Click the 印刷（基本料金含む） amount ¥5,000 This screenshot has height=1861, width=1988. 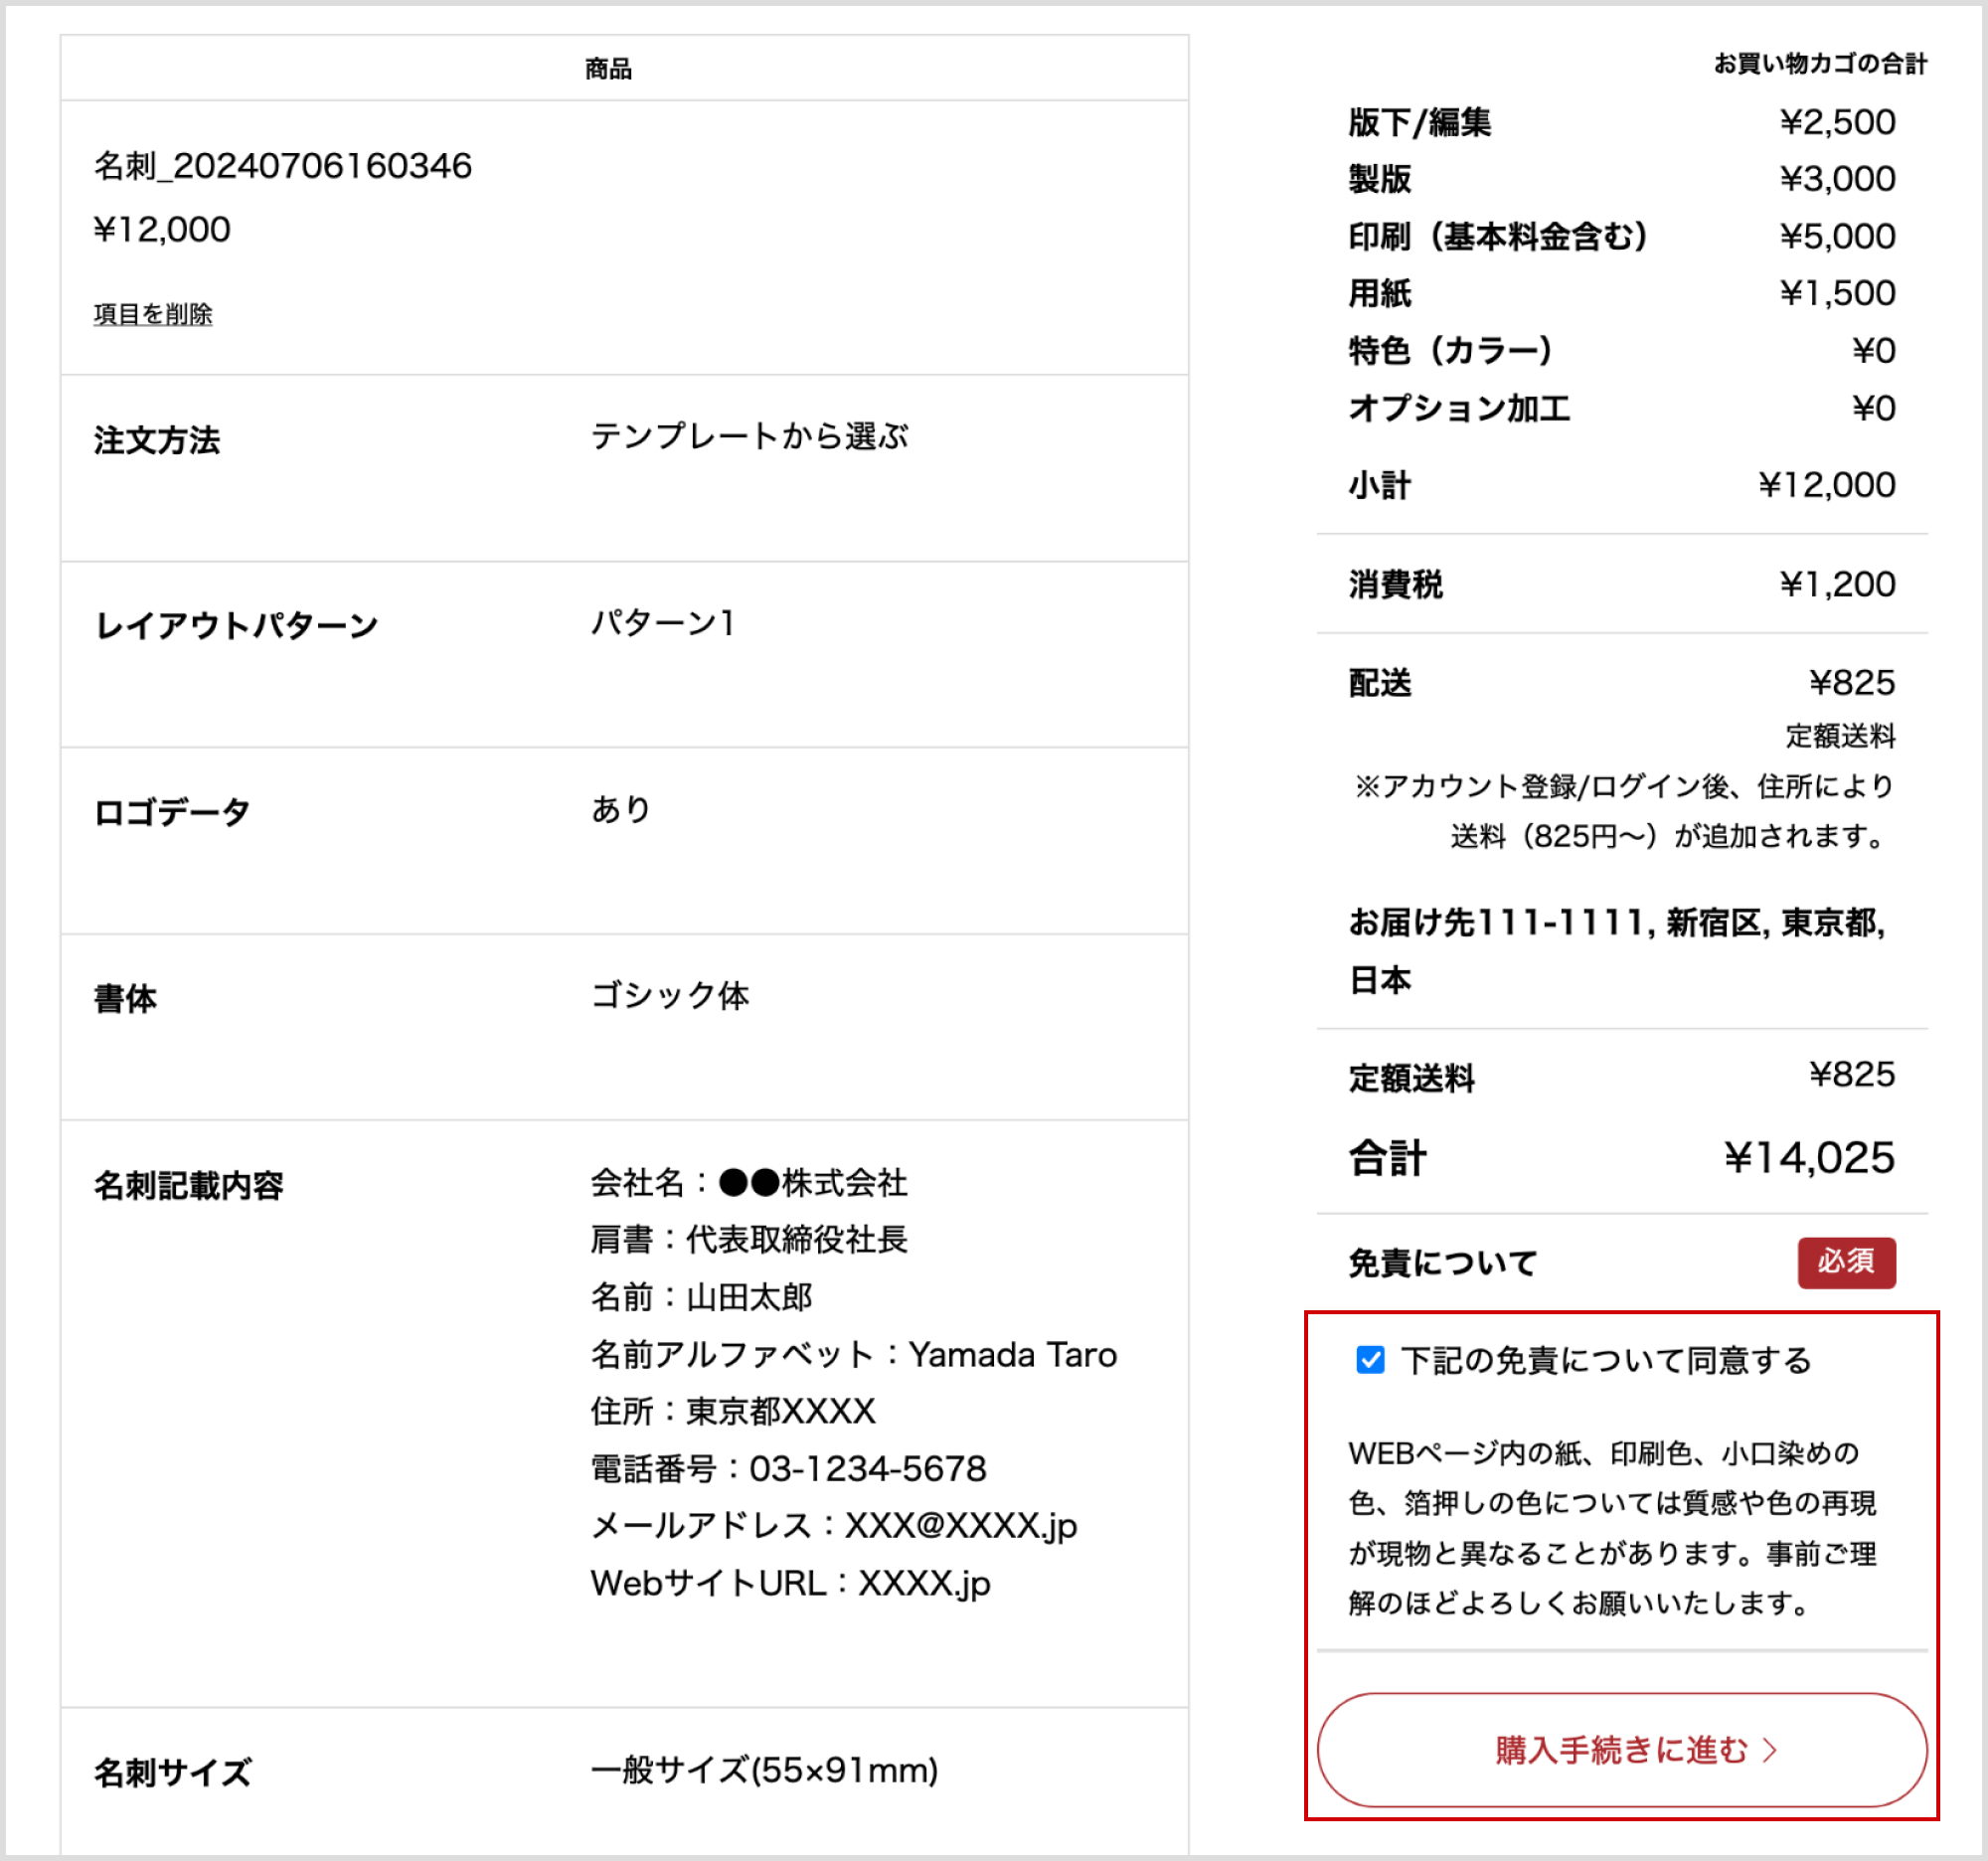(1837, 236)
